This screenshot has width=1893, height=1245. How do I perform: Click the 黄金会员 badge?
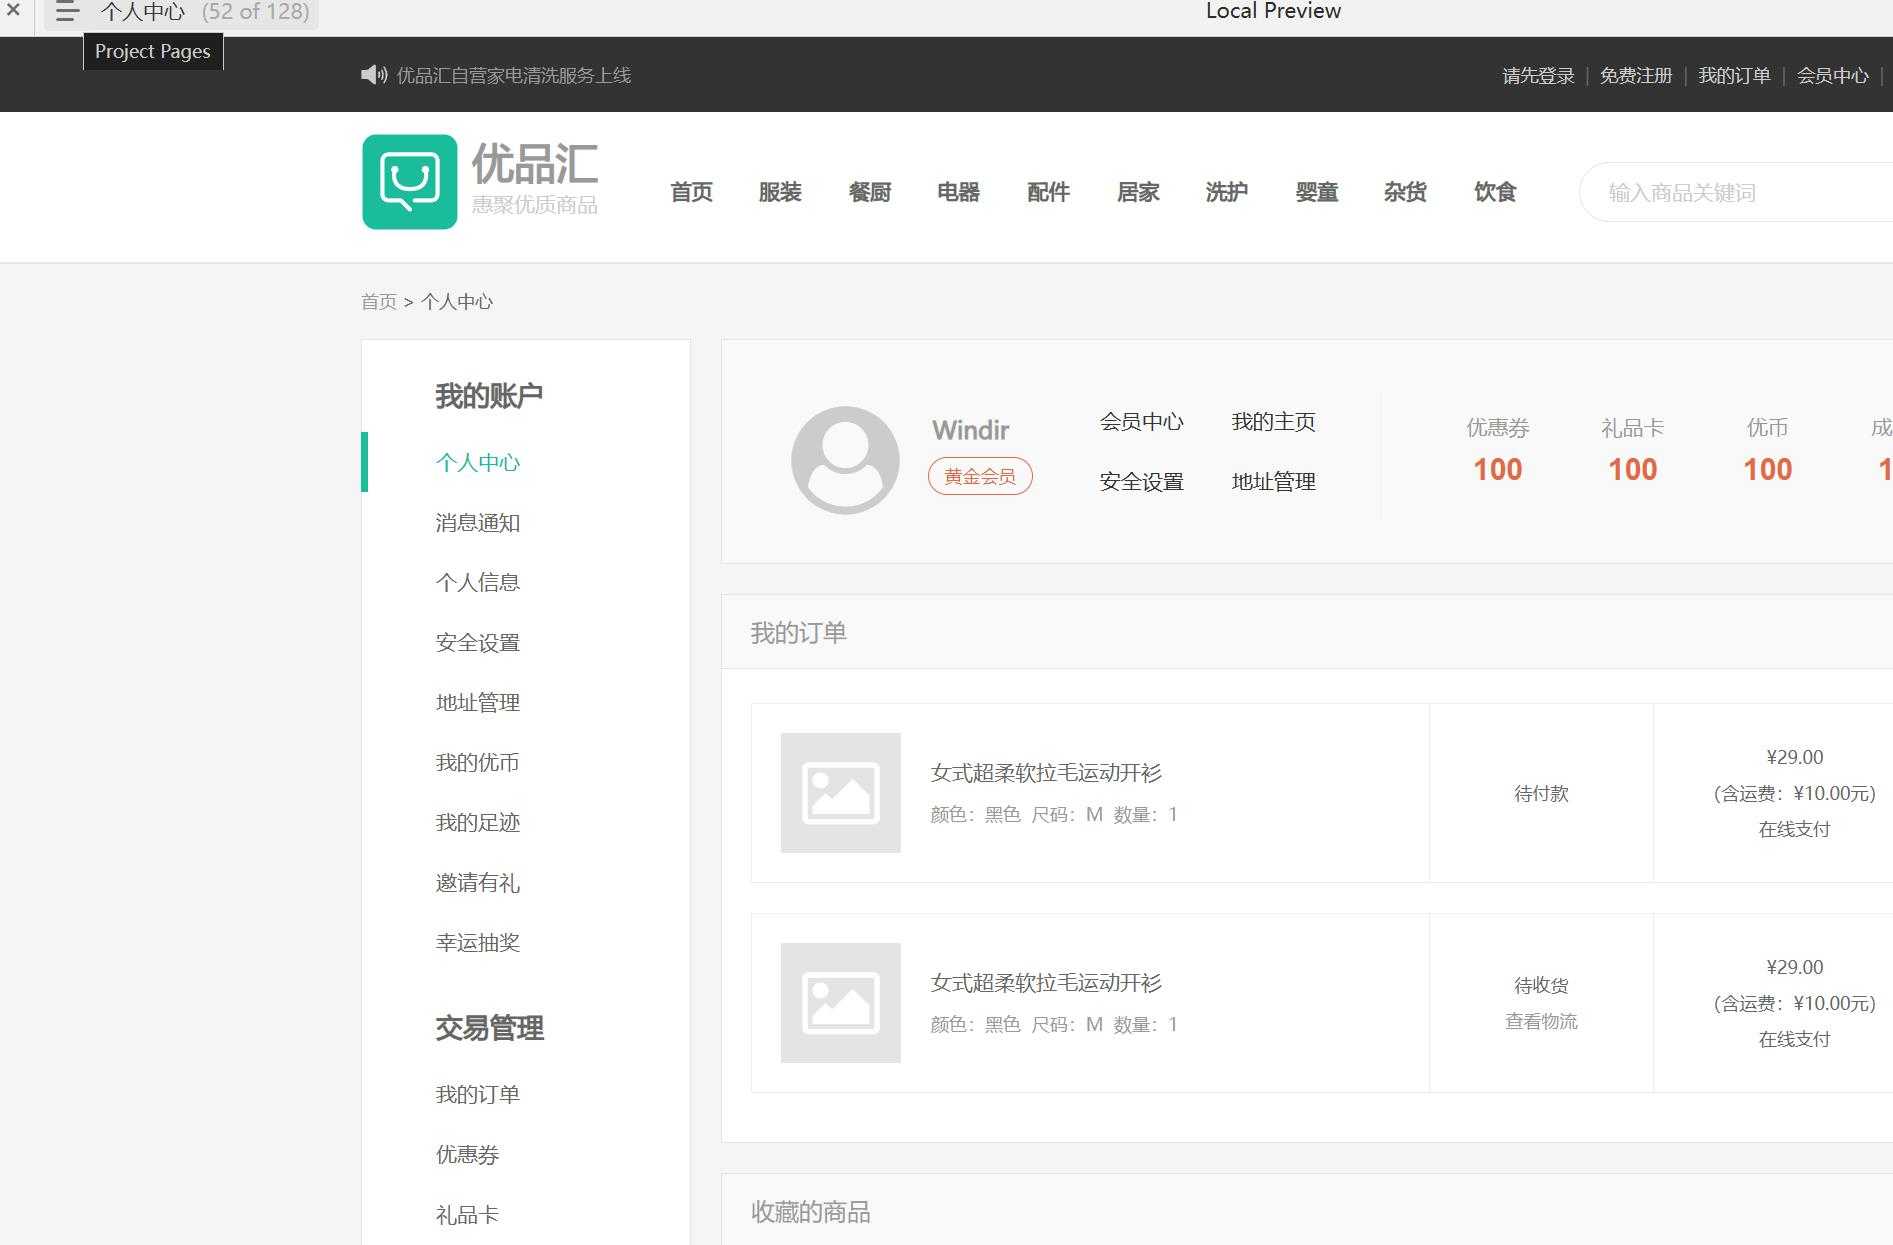coord(980,476)
